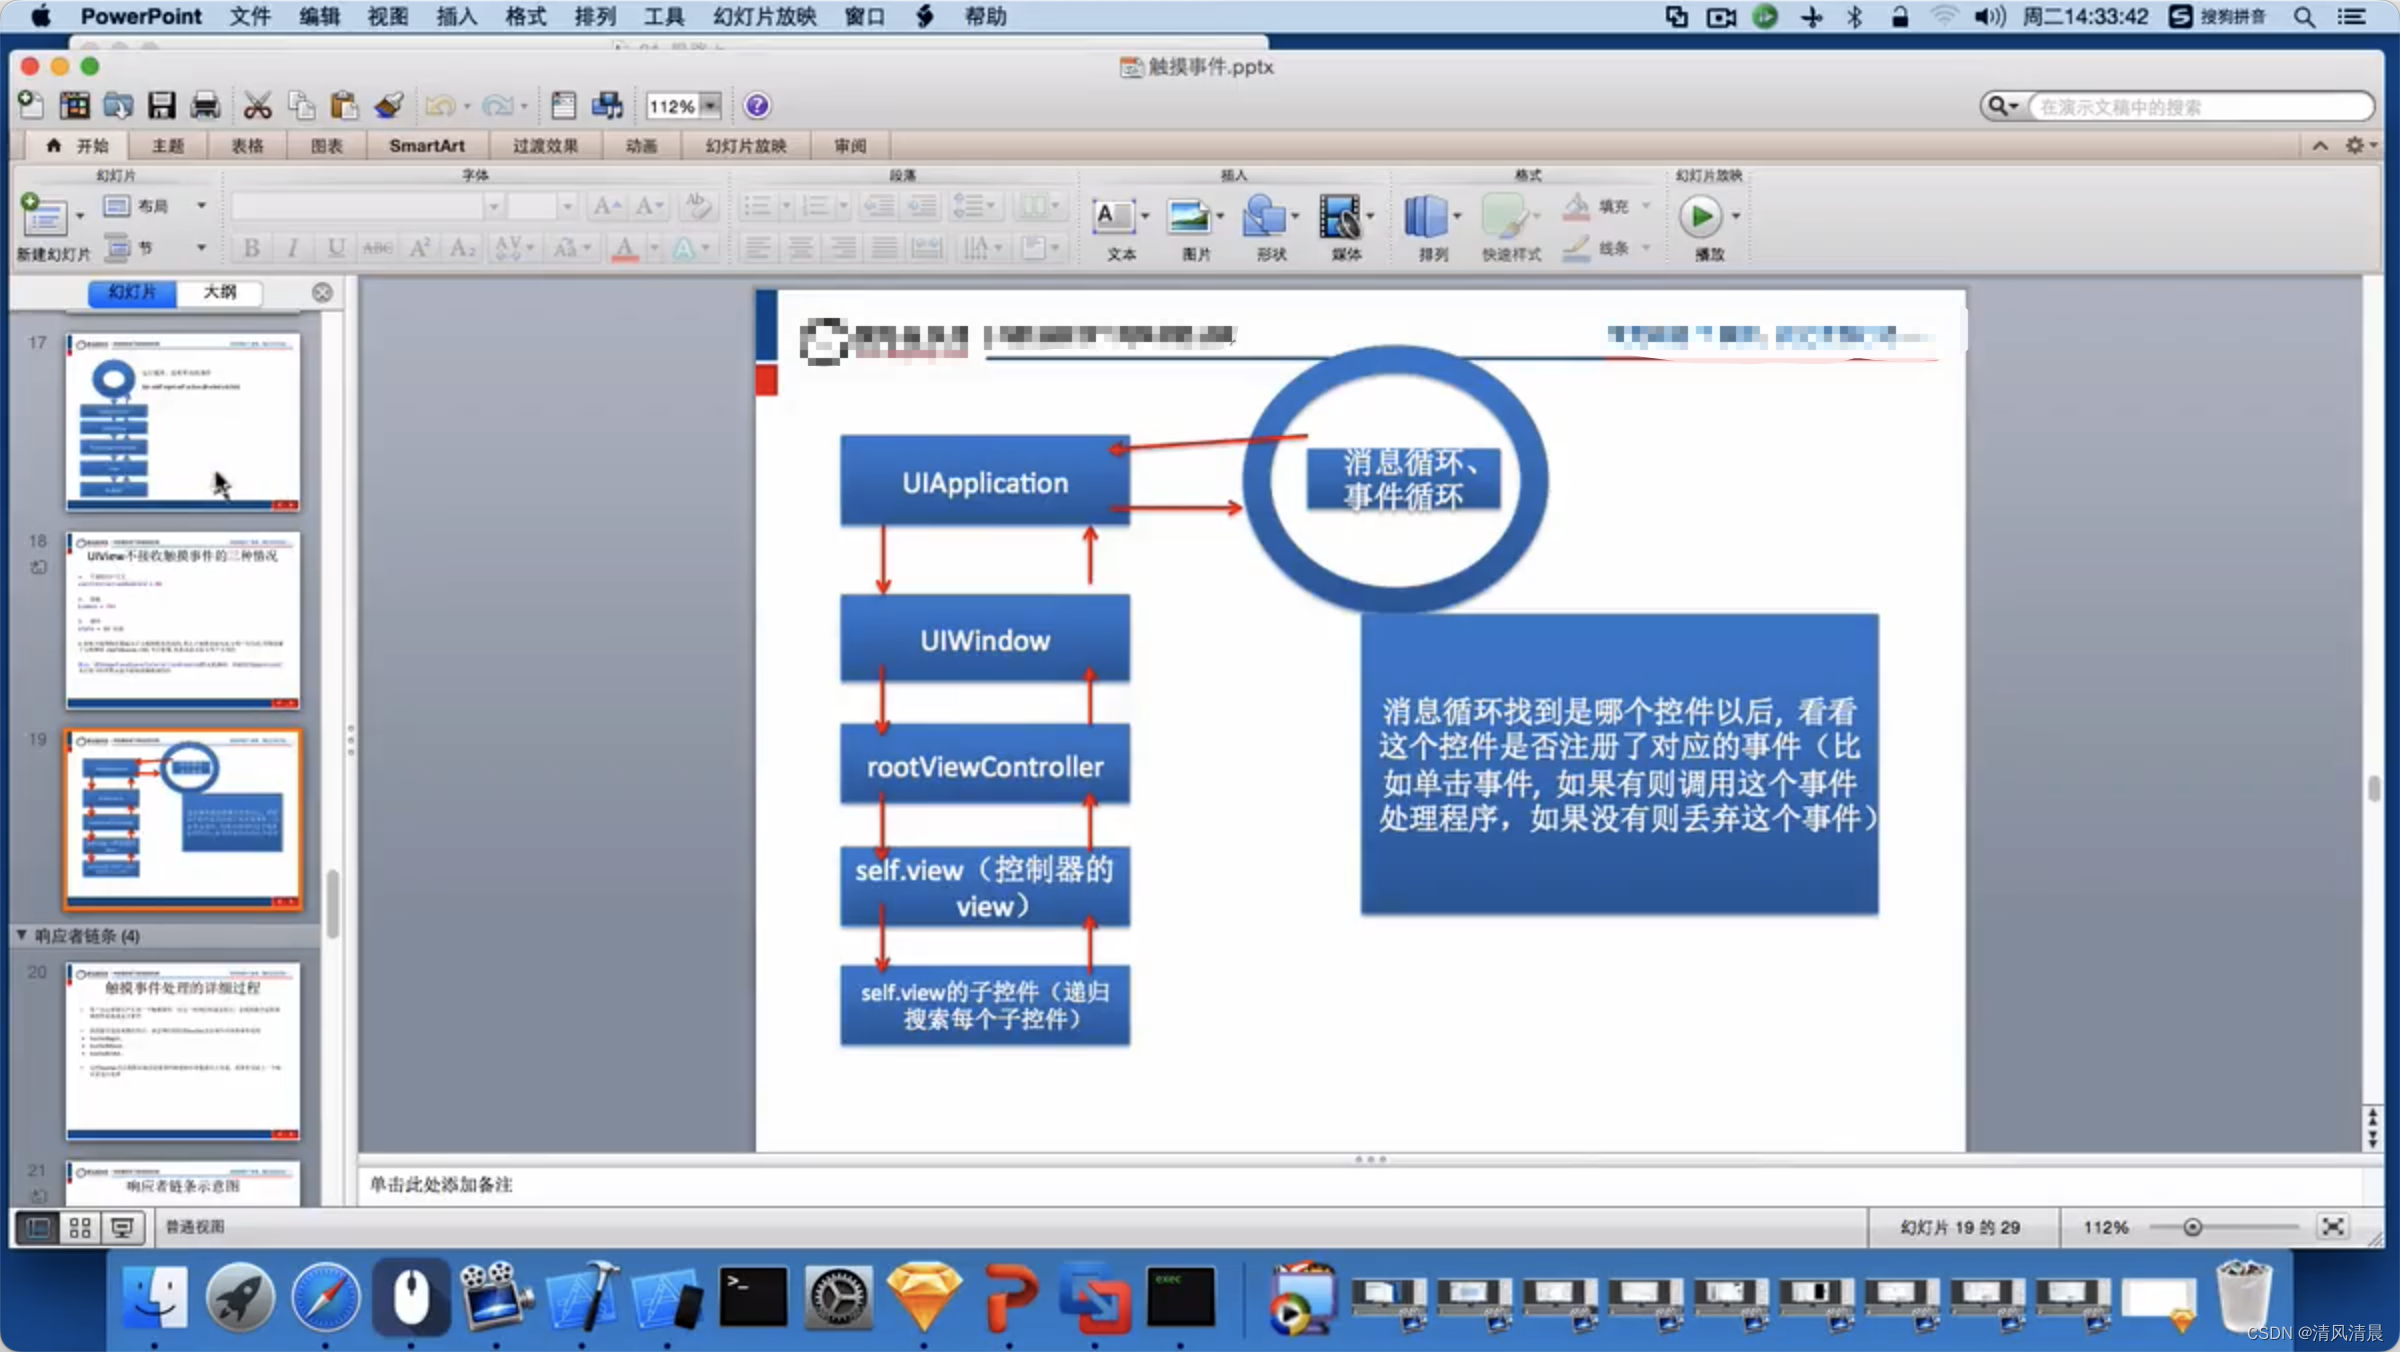Open System Preferences from the Dock
Screen dimensions: 2400x1352
pos(838,1298)
